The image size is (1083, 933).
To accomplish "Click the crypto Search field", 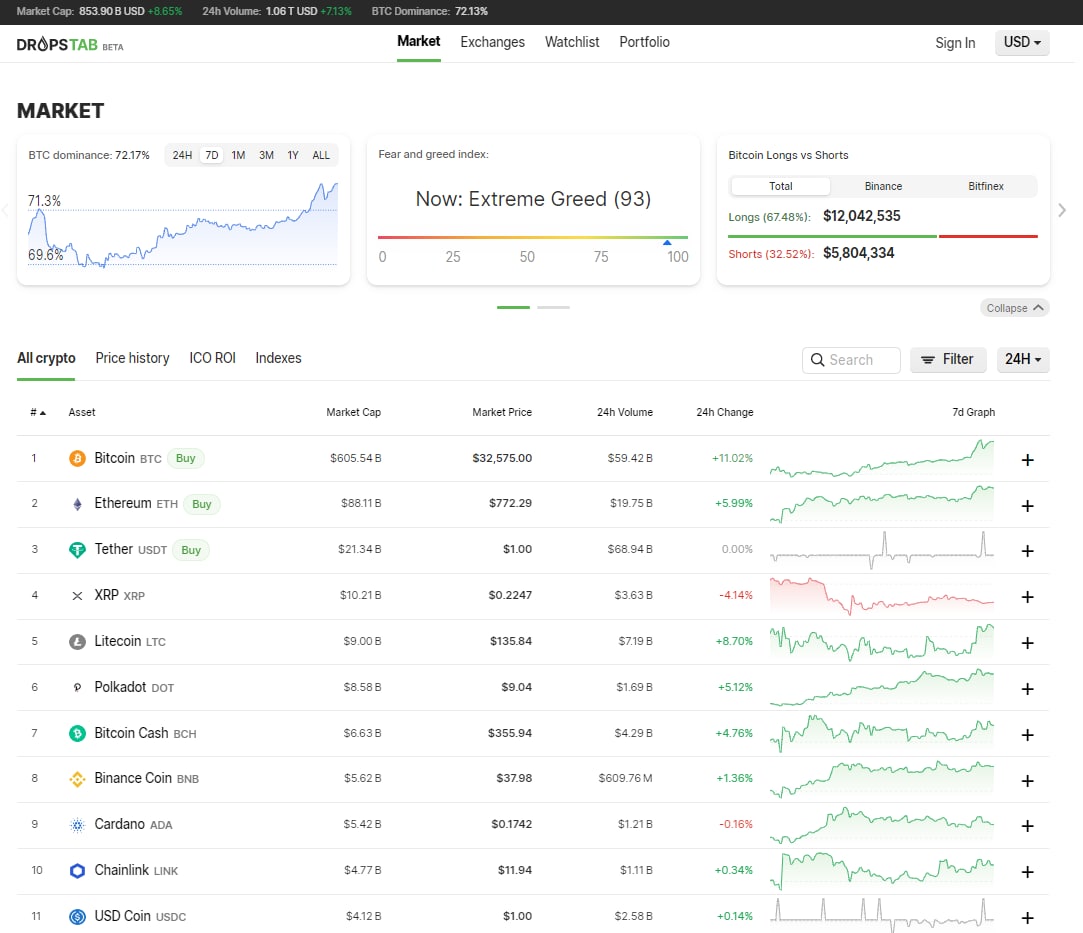I will (x=851, y=360).
